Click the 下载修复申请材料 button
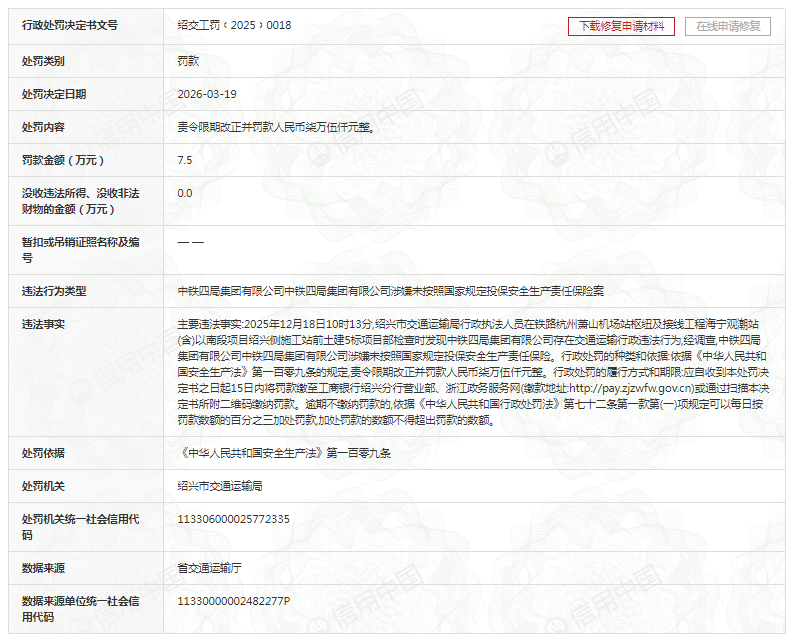Viewport: 792px width, 641px height. 621,26
